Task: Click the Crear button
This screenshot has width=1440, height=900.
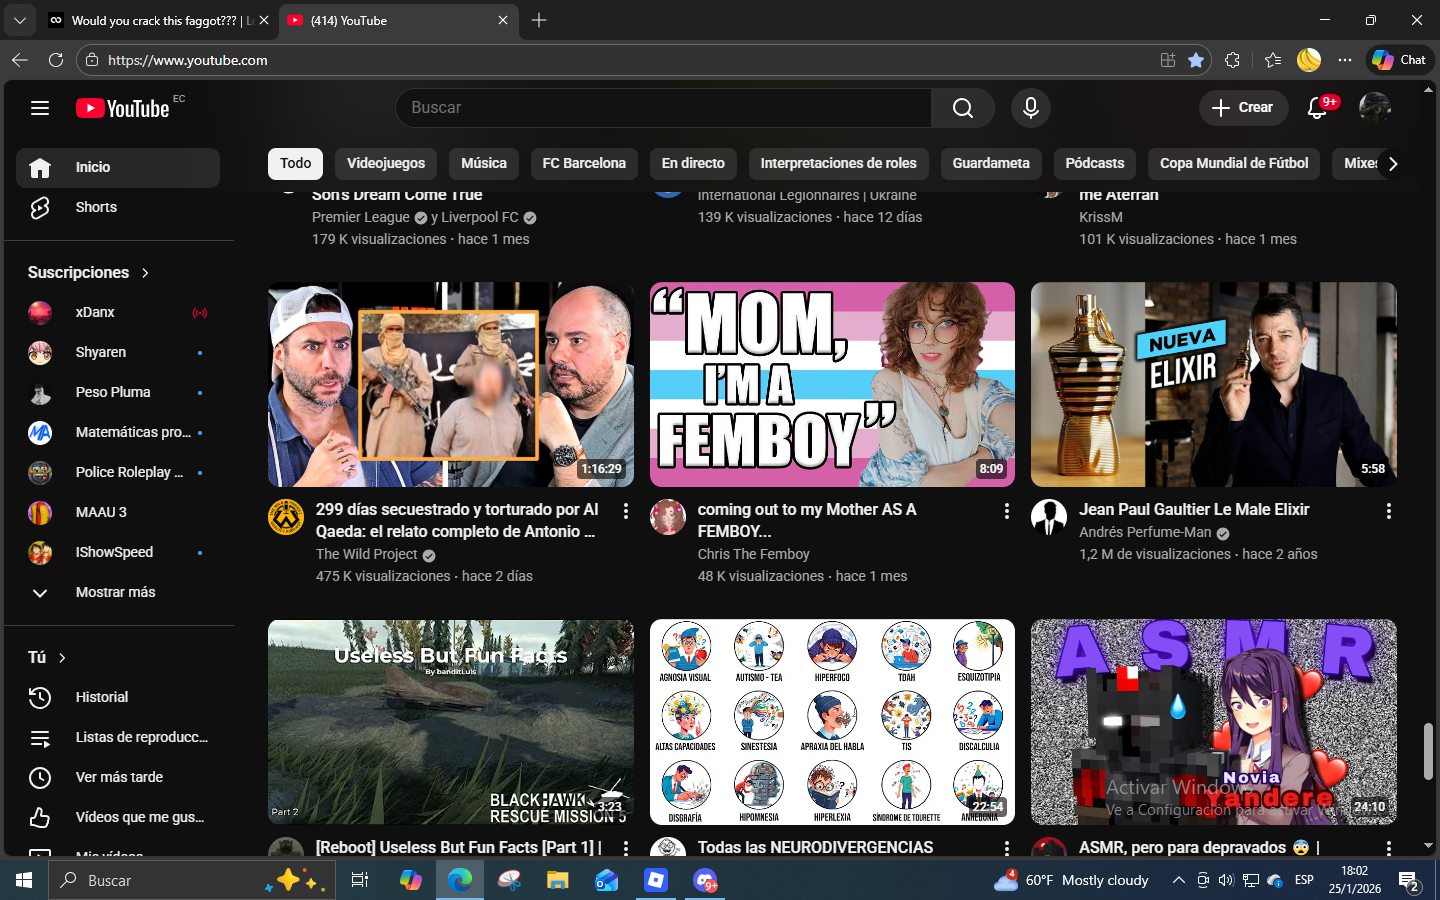Action: tap(1243, 108)
